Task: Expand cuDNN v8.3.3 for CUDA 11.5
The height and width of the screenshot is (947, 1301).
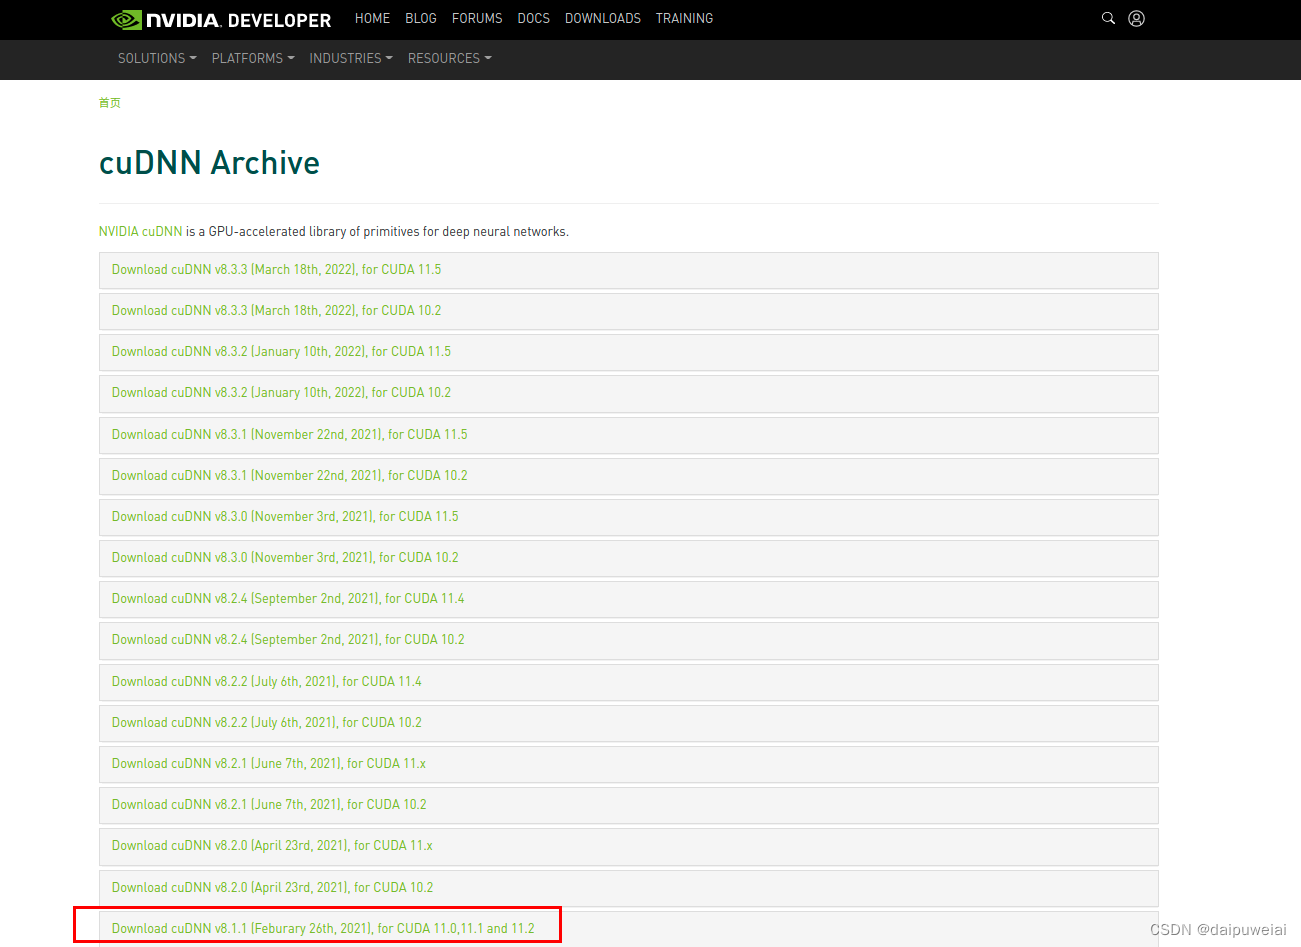Action: (629, 270)
